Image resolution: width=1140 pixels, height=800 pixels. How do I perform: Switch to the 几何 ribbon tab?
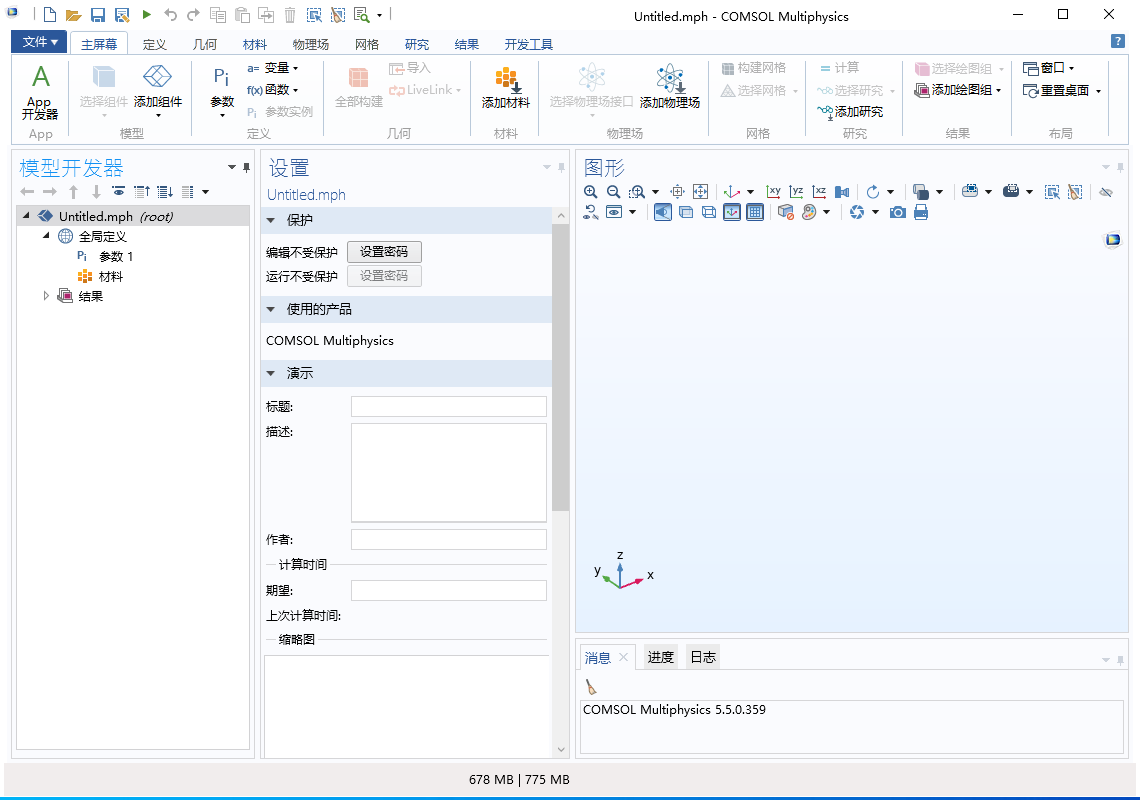204,44
